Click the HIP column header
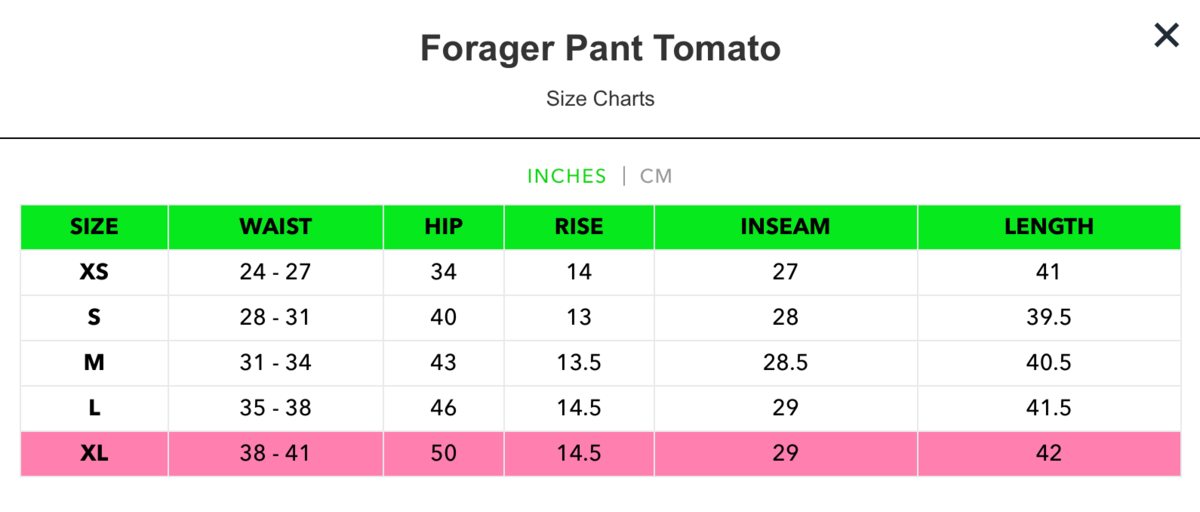This screenshot has height=512, width=1200. click(x=443, y=227)
